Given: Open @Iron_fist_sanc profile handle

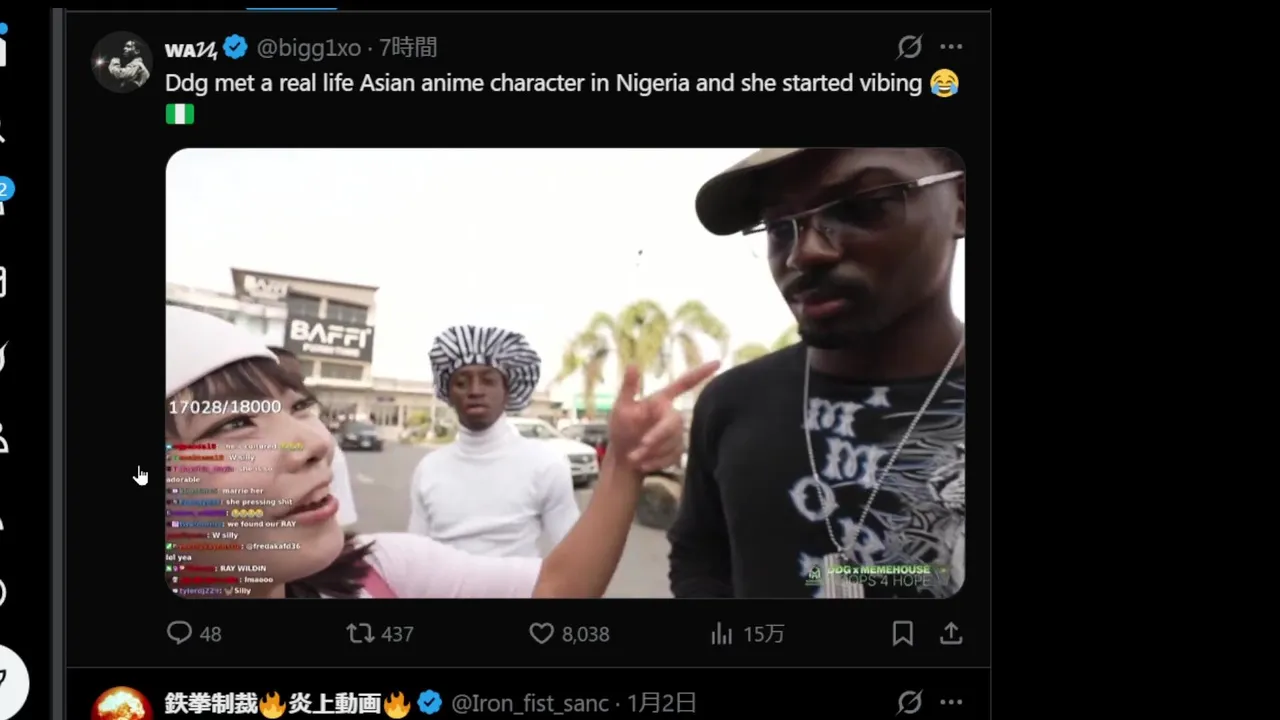Looking at the screenshot, I should click(530, 703).
